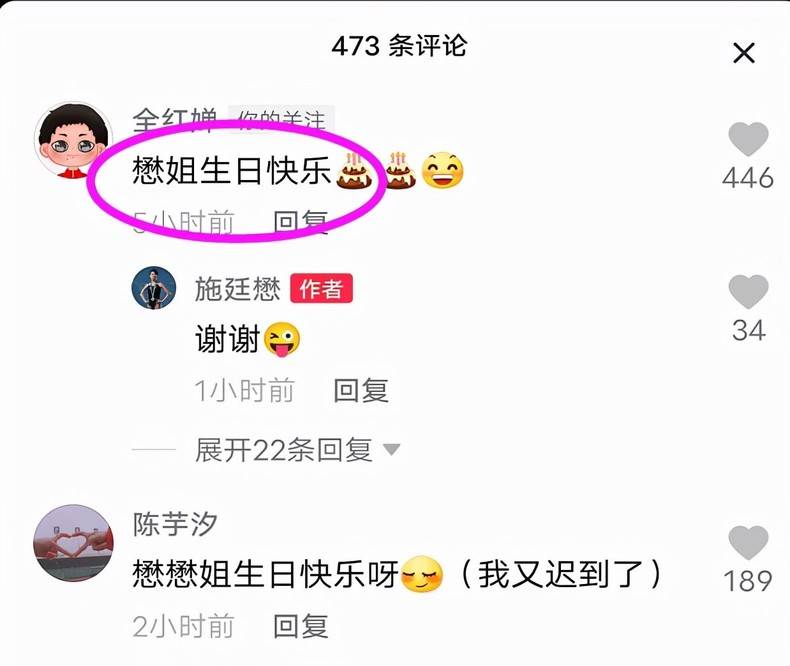Reply to 全红婵's comment via 回复

301,222
